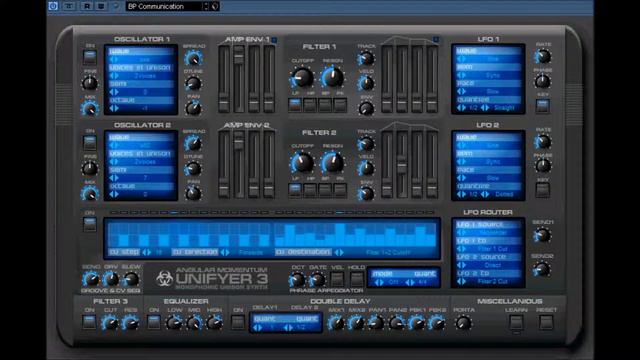640x360 pixels.
Task: Select the Filter 1 HP mode button
Action: (x=310, y=105)
